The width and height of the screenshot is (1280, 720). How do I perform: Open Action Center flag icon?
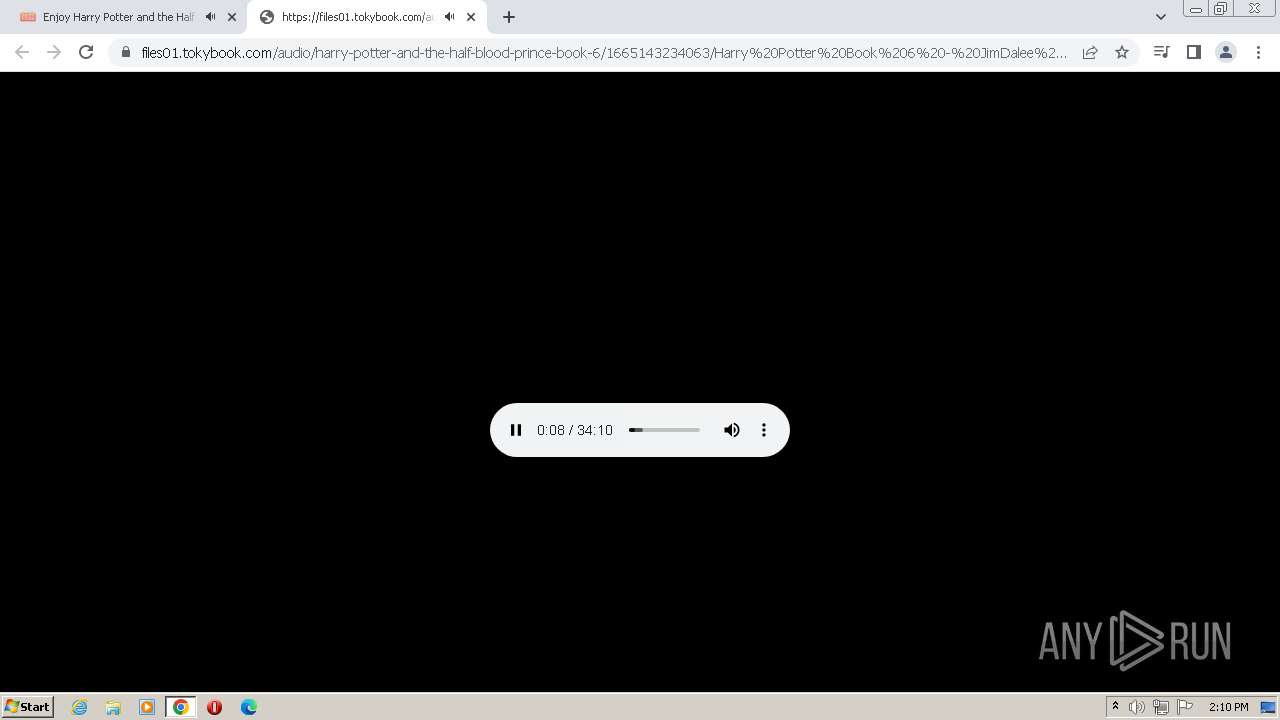pyautogui.click(x=1185, y=707)
